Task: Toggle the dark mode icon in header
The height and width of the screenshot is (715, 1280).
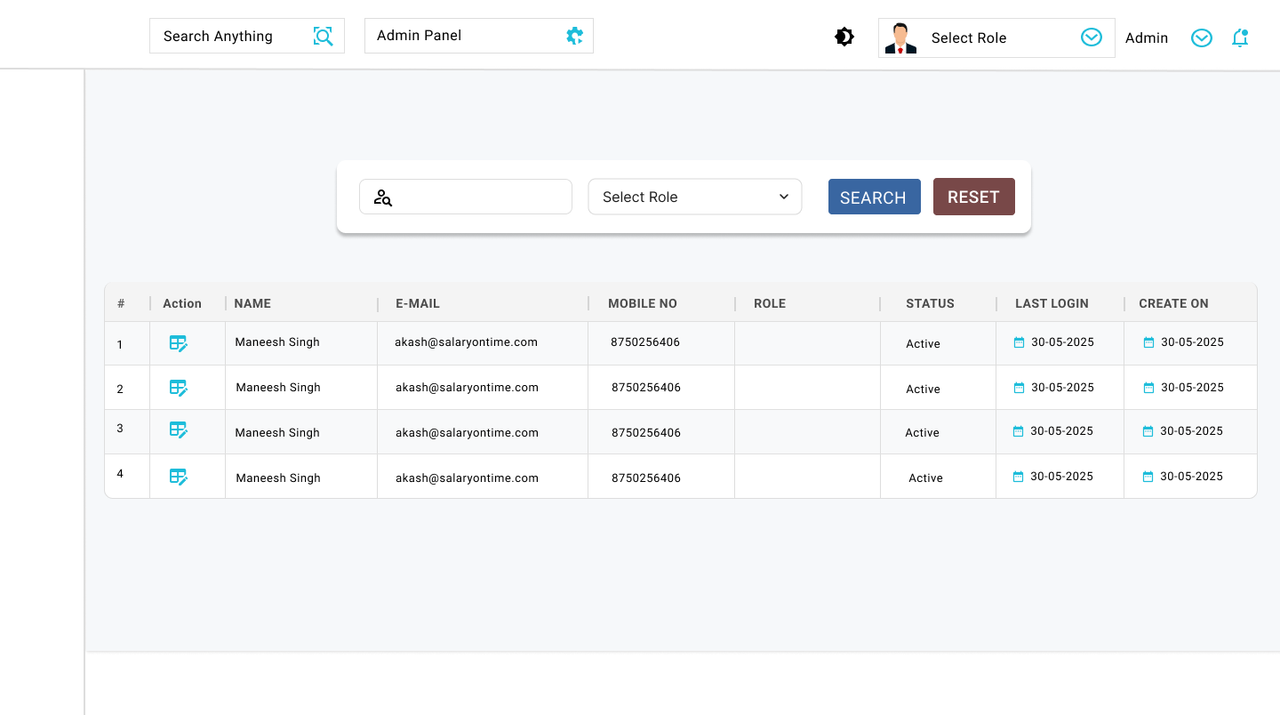Action: [844, 36]
